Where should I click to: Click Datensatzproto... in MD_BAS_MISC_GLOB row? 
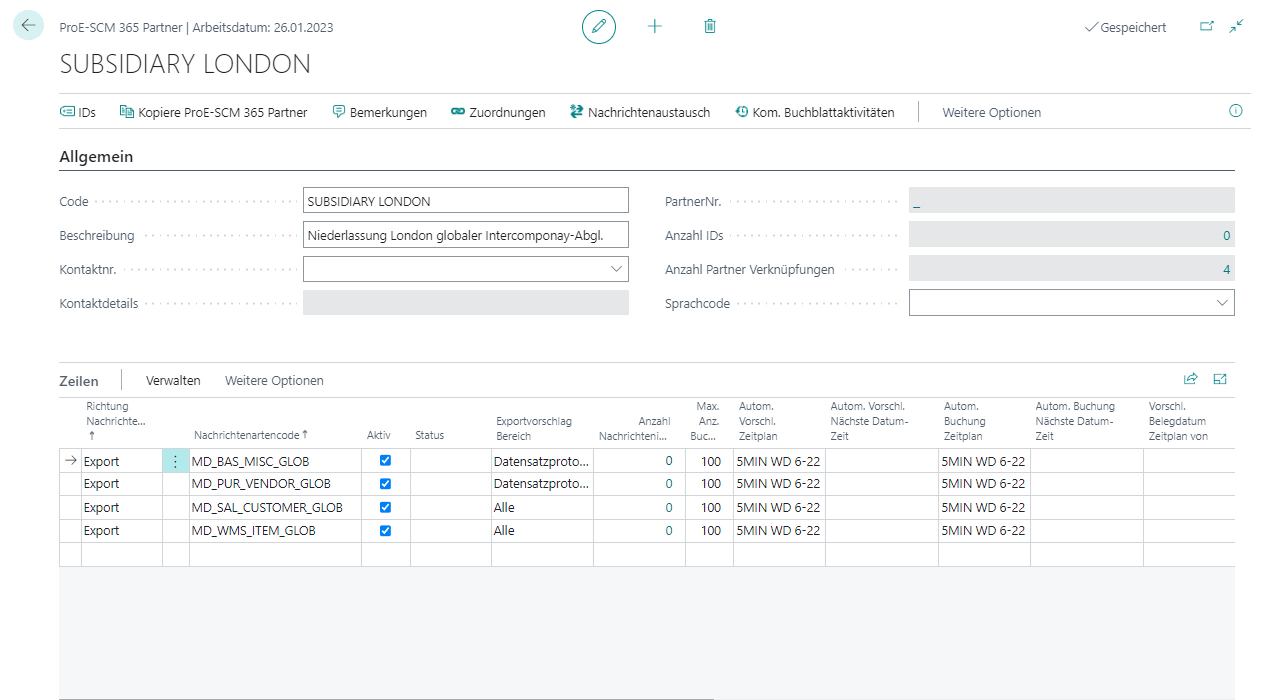point(542,461)
